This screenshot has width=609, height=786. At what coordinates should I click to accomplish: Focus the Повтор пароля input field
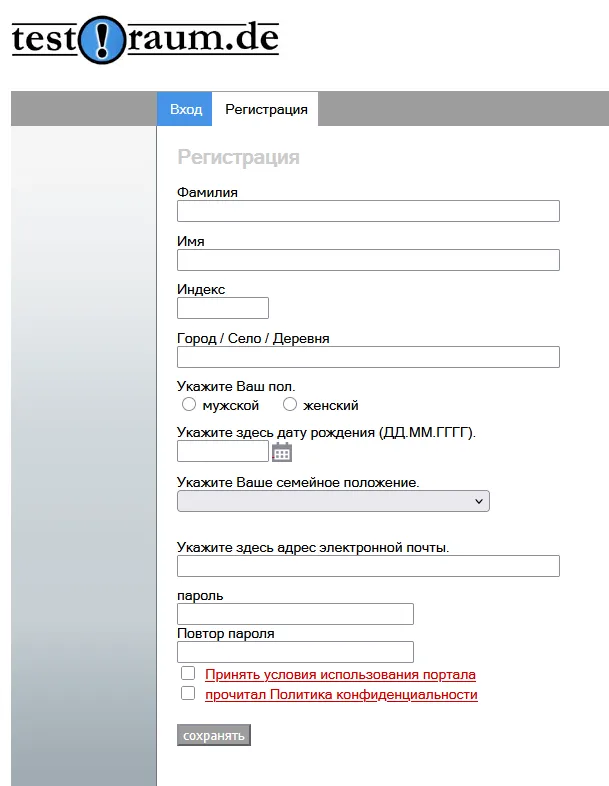[x=295, y=652]
